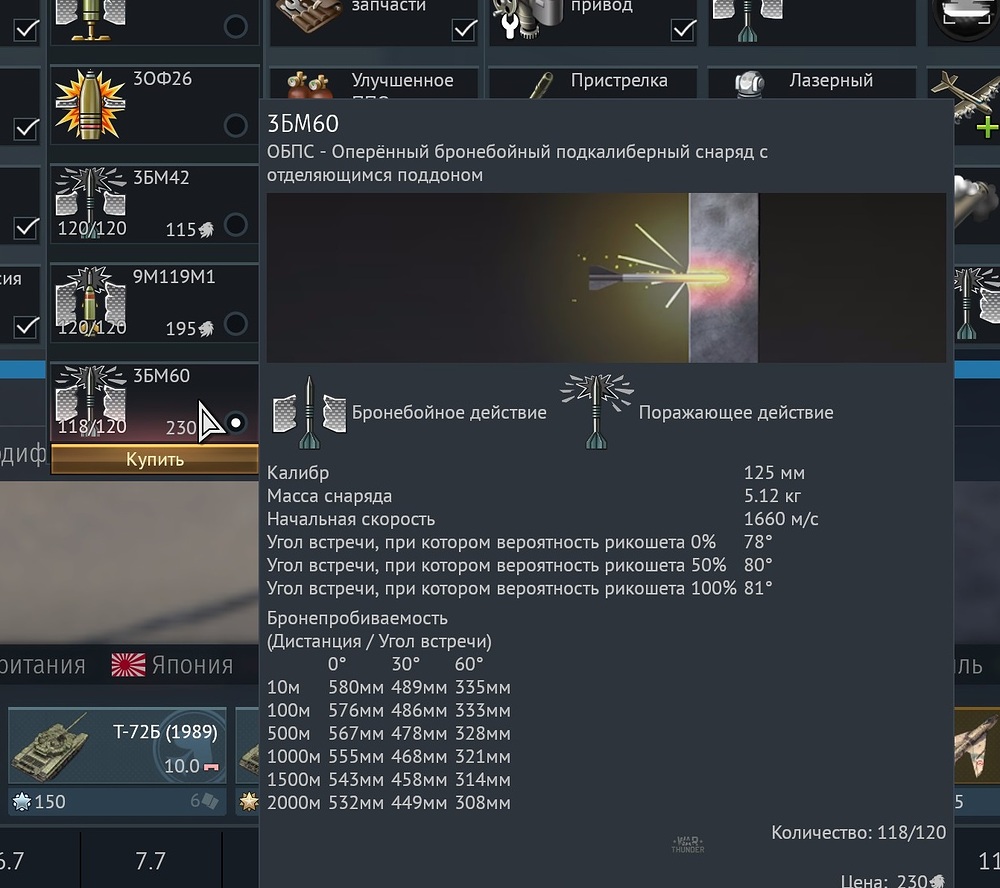Click the Japan rising sun flag icon

click(x=128, y=665)
